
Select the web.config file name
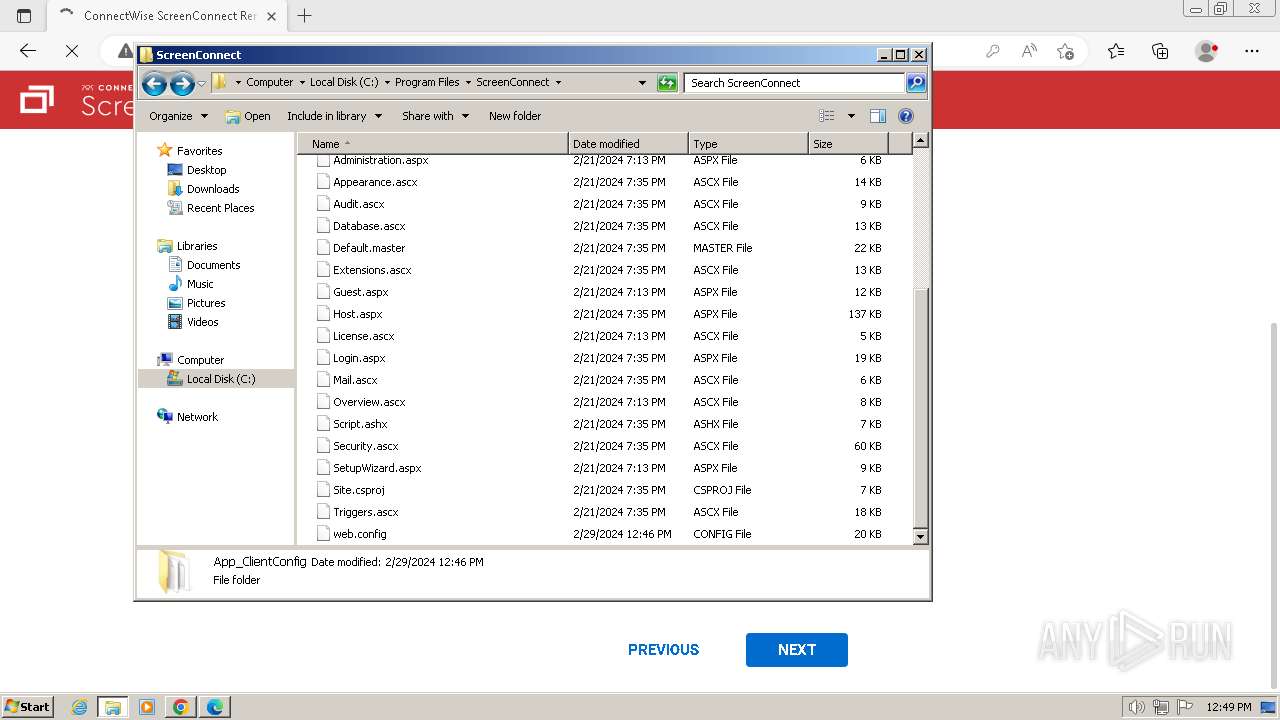pos(360,534)
